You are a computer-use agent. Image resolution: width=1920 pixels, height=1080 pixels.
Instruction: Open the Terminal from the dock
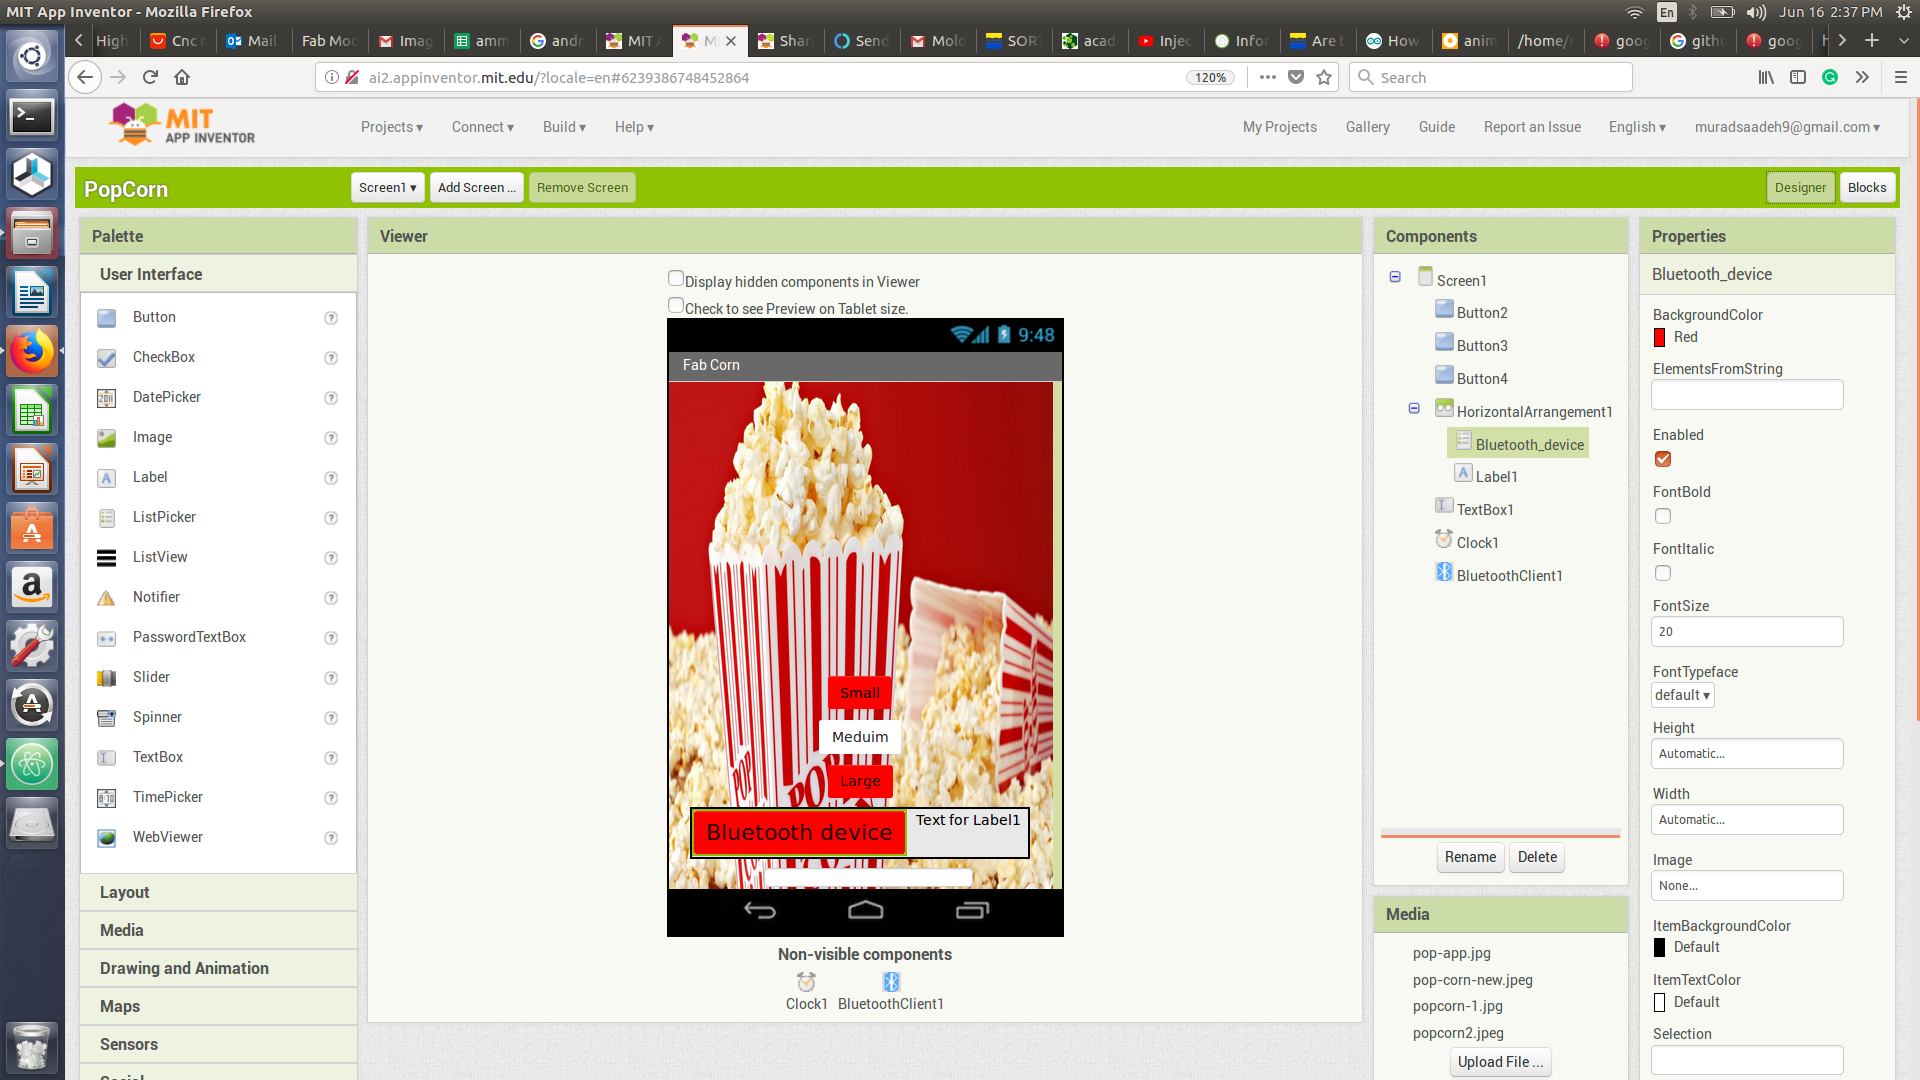tap(32, 117)
